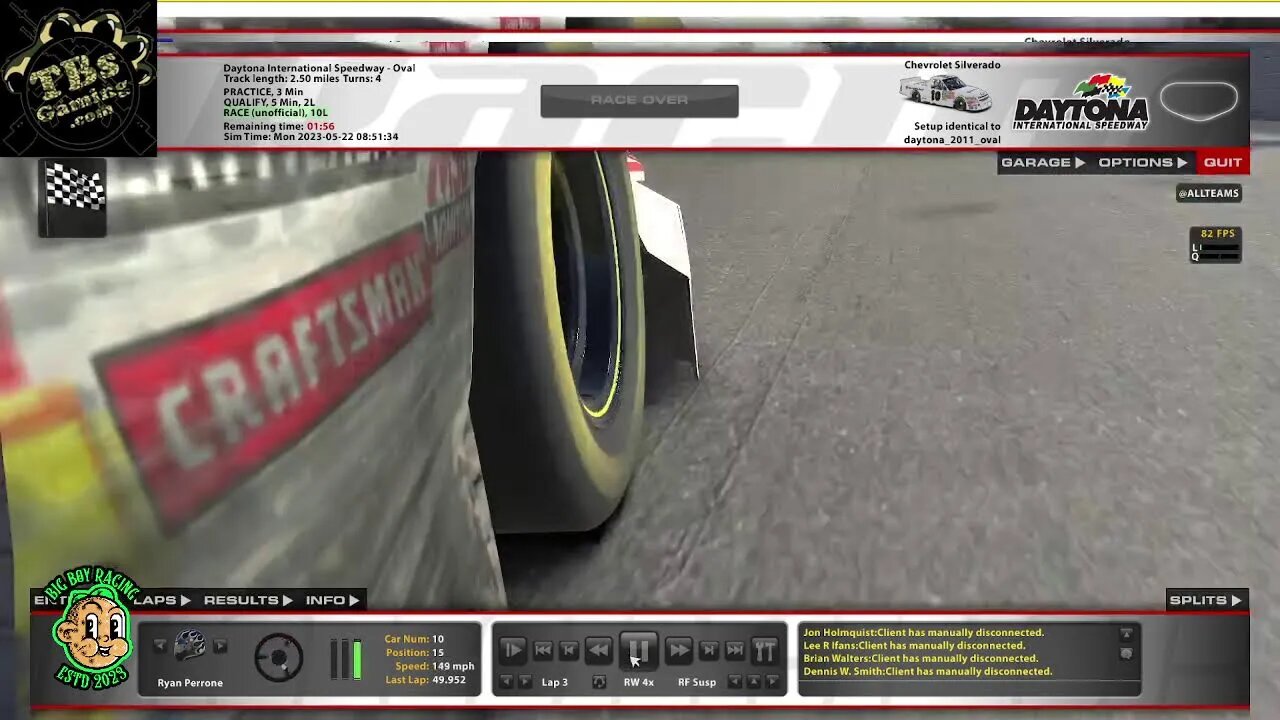Jump to the end of the replay
1280x720 pixels.
735,651
